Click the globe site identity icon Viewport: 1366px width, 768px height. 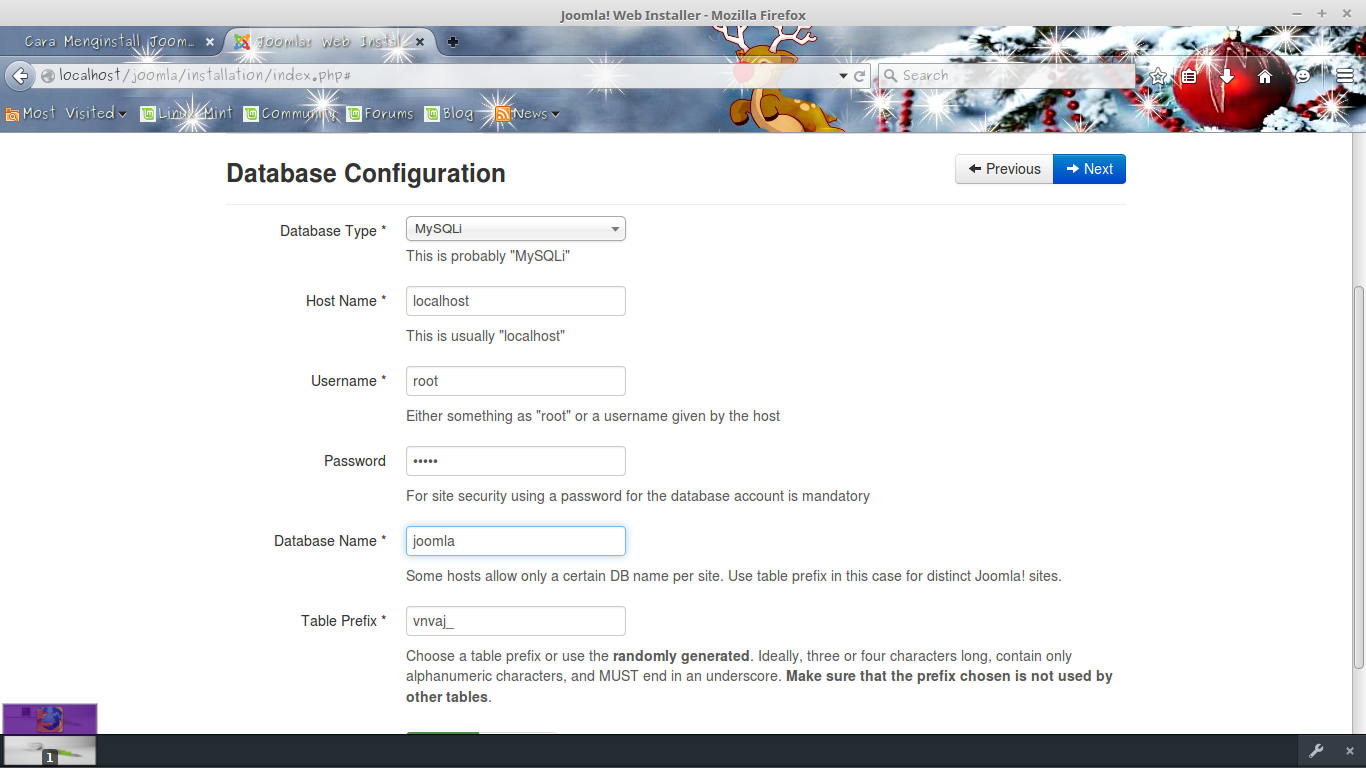[47, 76]
